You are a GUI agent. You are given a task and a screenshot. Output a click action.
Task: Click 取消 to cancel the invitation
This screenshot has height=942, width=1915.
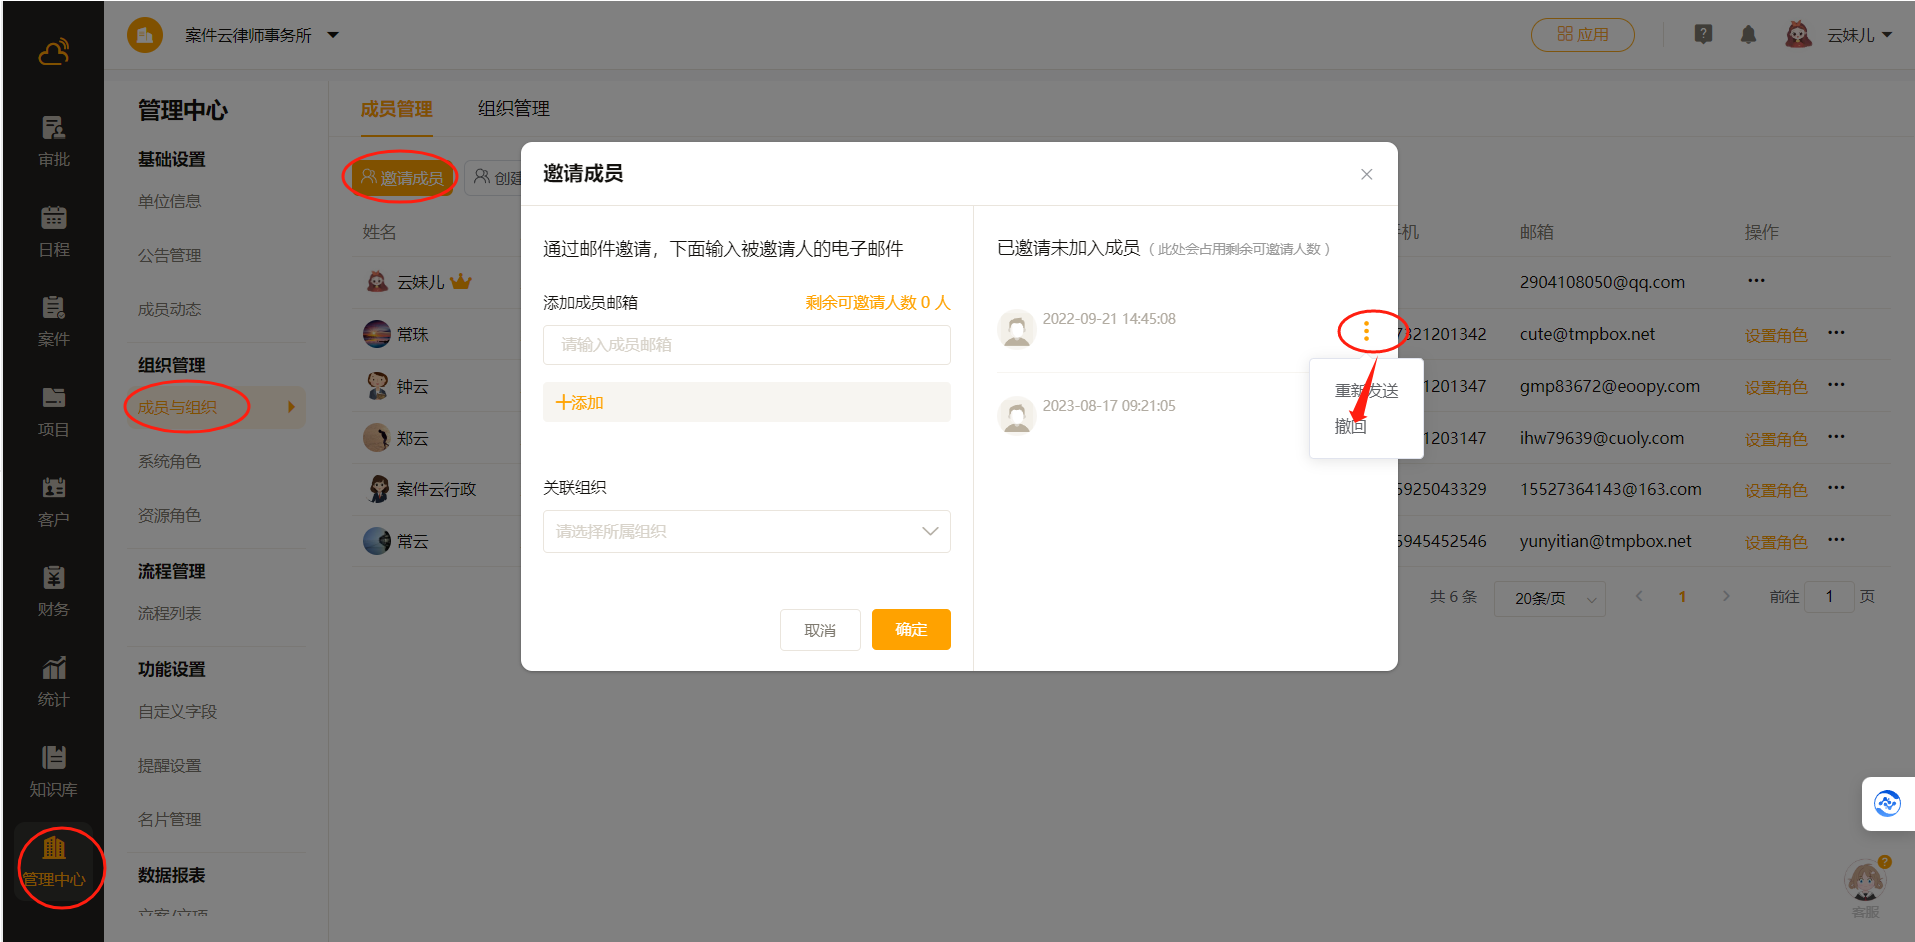(820, 630)
